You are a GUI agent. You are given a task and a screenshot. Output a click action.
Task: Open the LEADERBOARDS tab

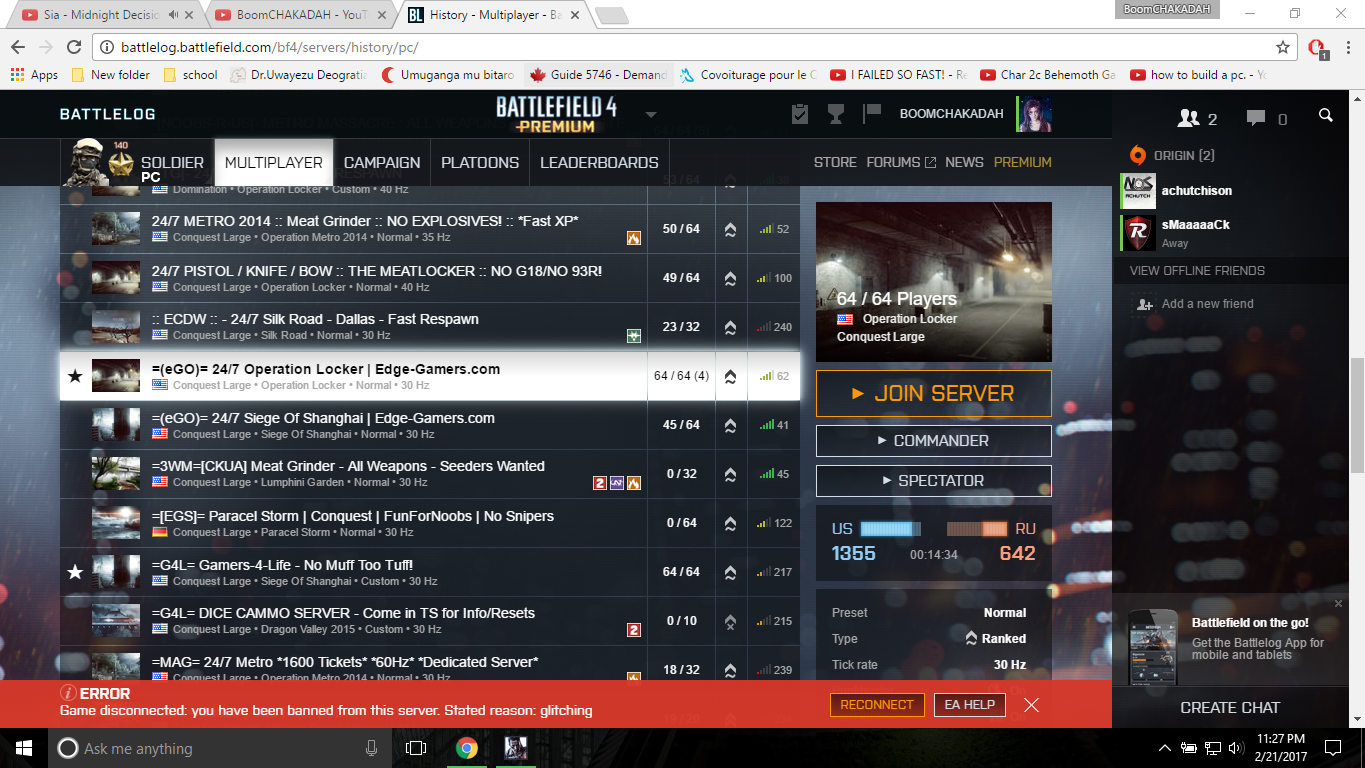pyautogui.click(x=599, y=162)
